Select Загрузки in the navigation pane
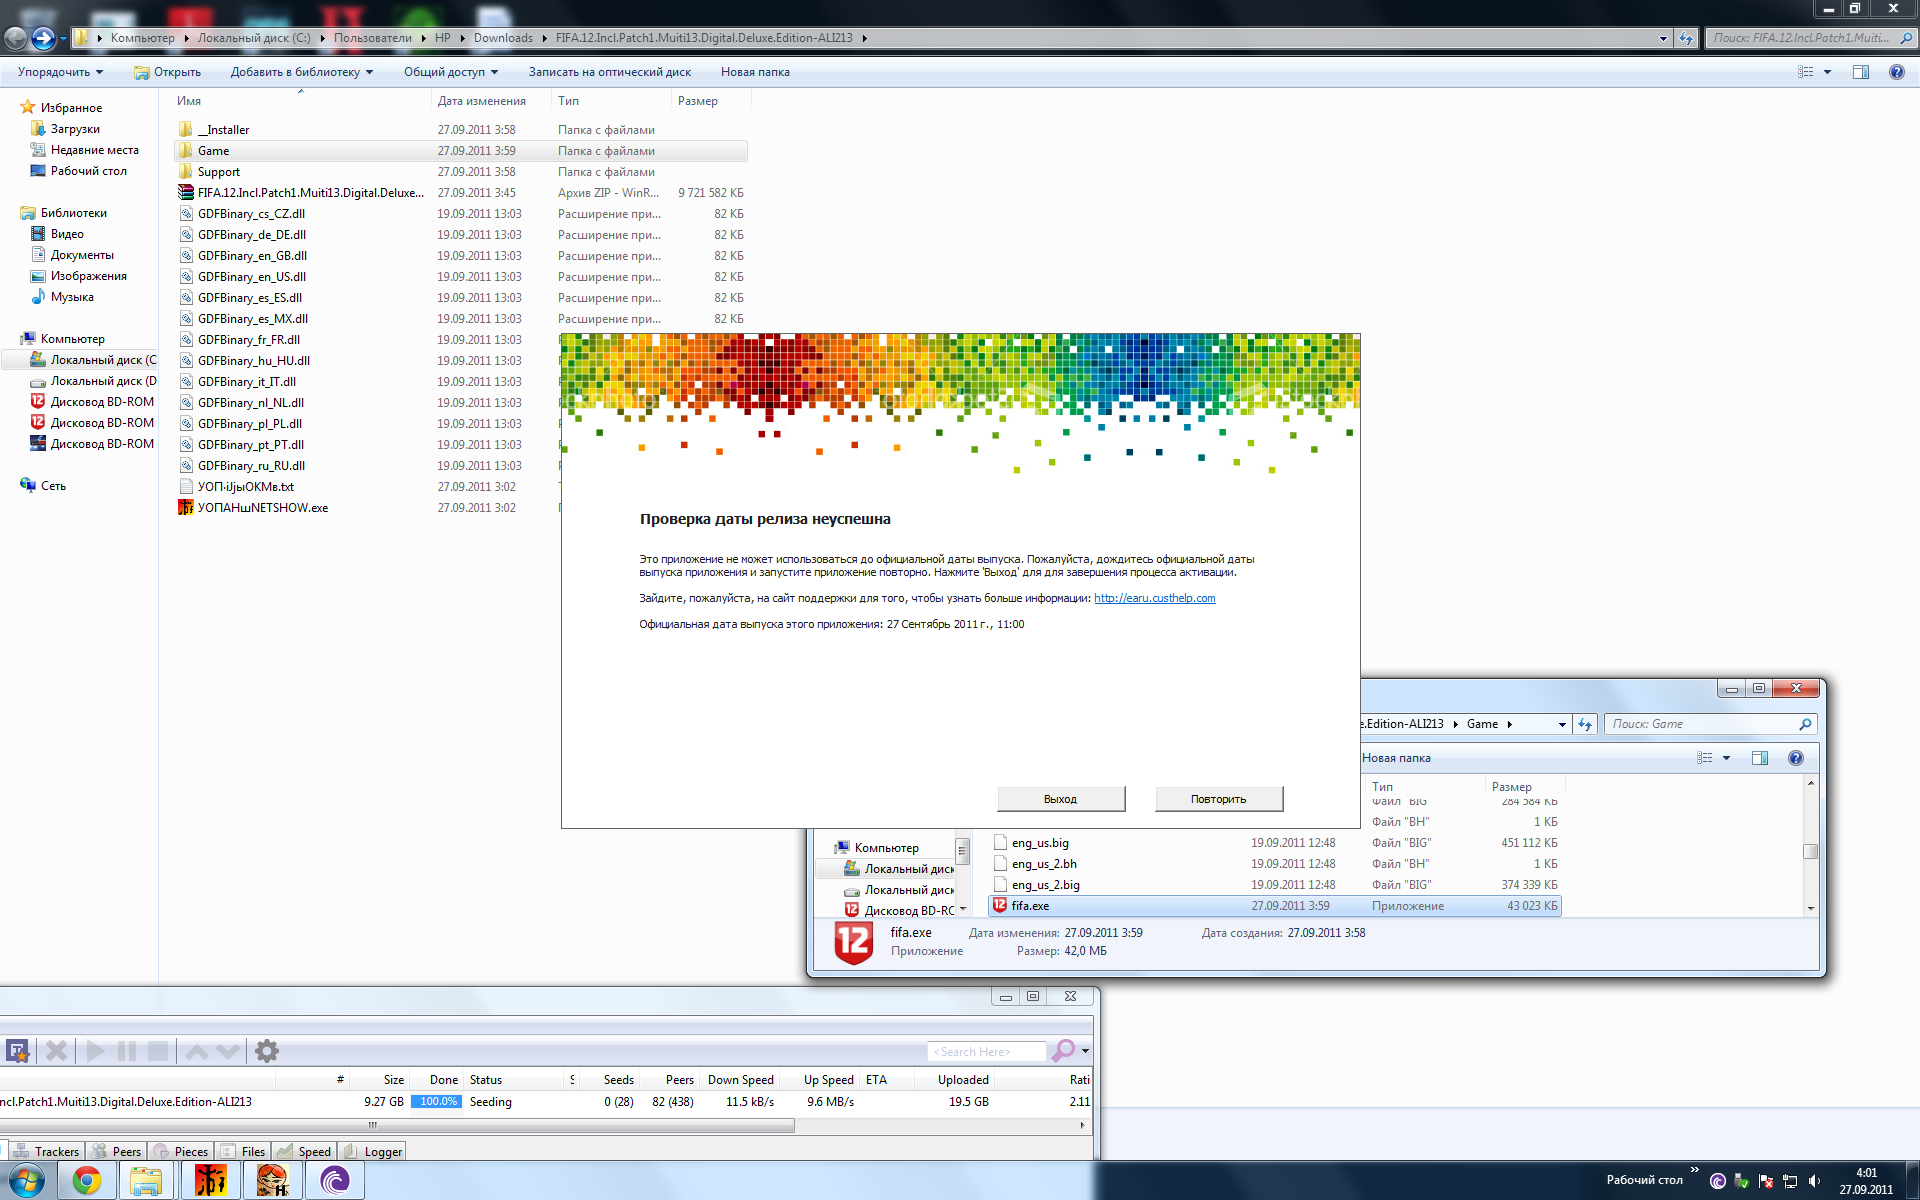The height and width of the screenshot is (1200, 1920). [75, 129]
